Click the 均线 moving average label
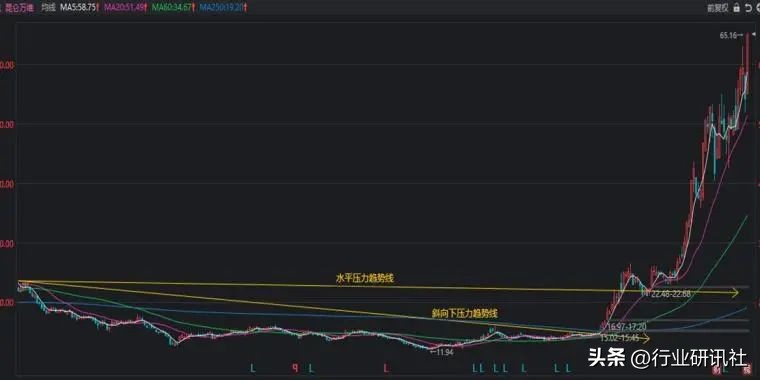This screenshot has width=760, height=380. (48, 8)
